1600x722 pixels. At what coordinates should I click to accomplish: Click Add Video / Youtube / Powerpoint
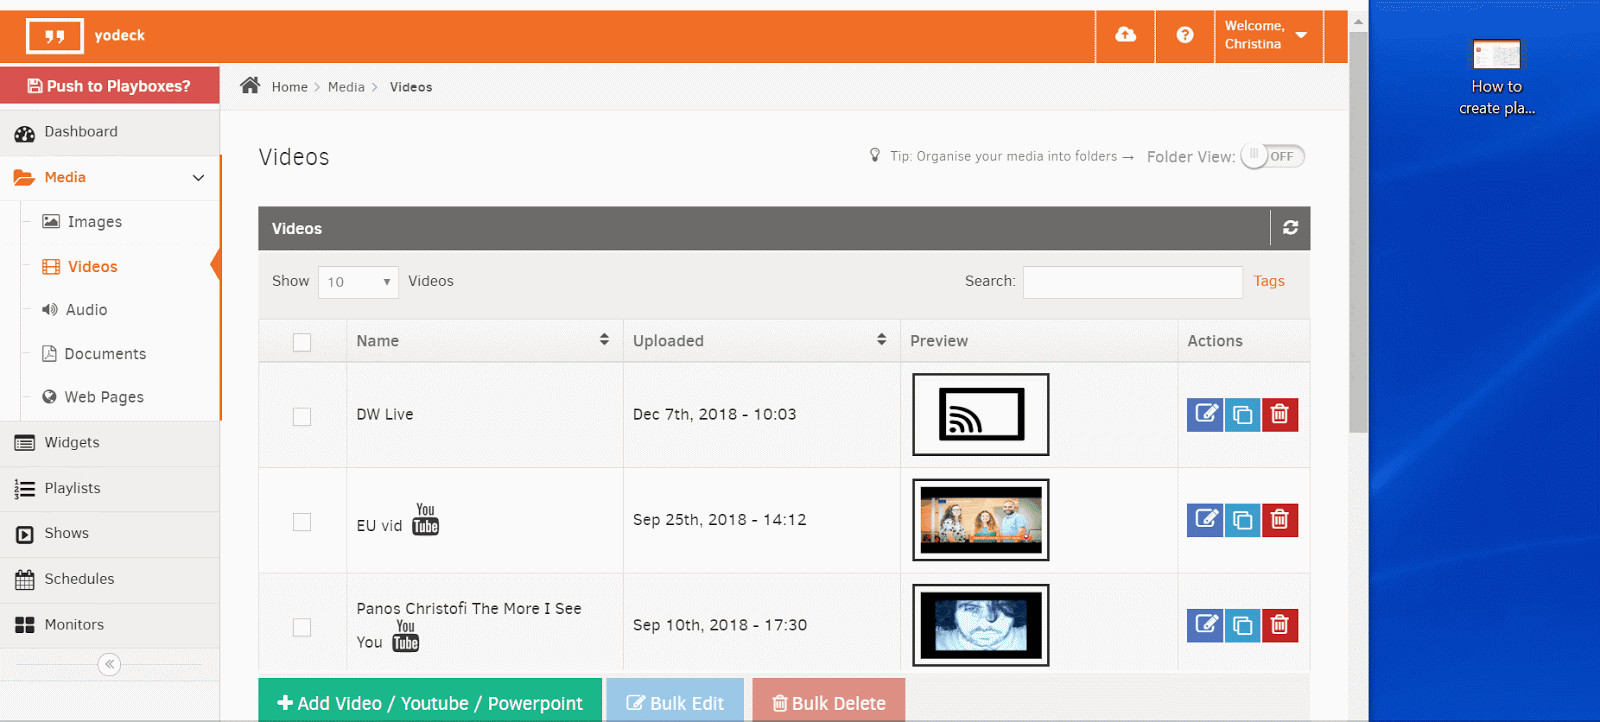(430, 700)
